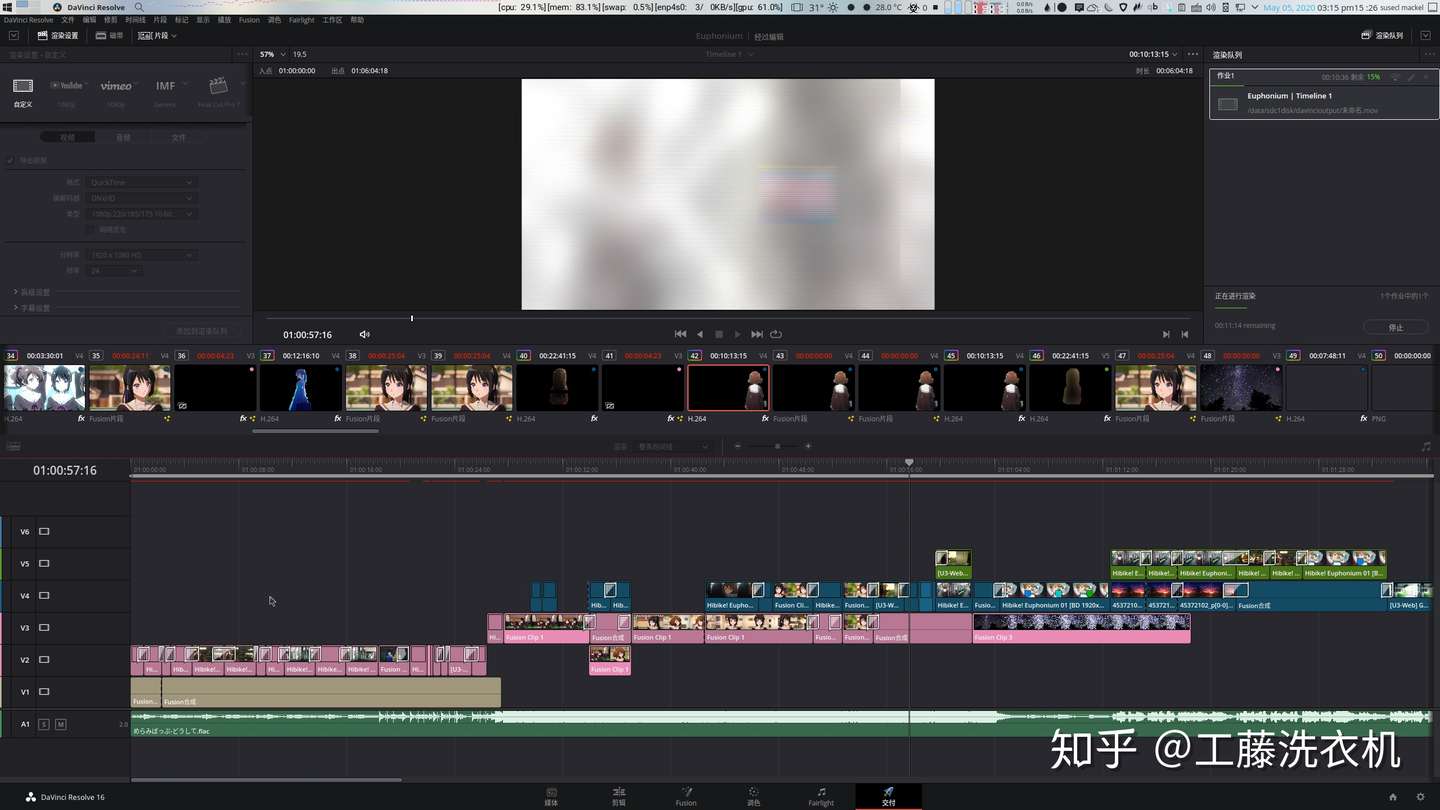Choose the Vimeo render preset
This screenshot has width=1440, height=810.
tap(116, 86)
